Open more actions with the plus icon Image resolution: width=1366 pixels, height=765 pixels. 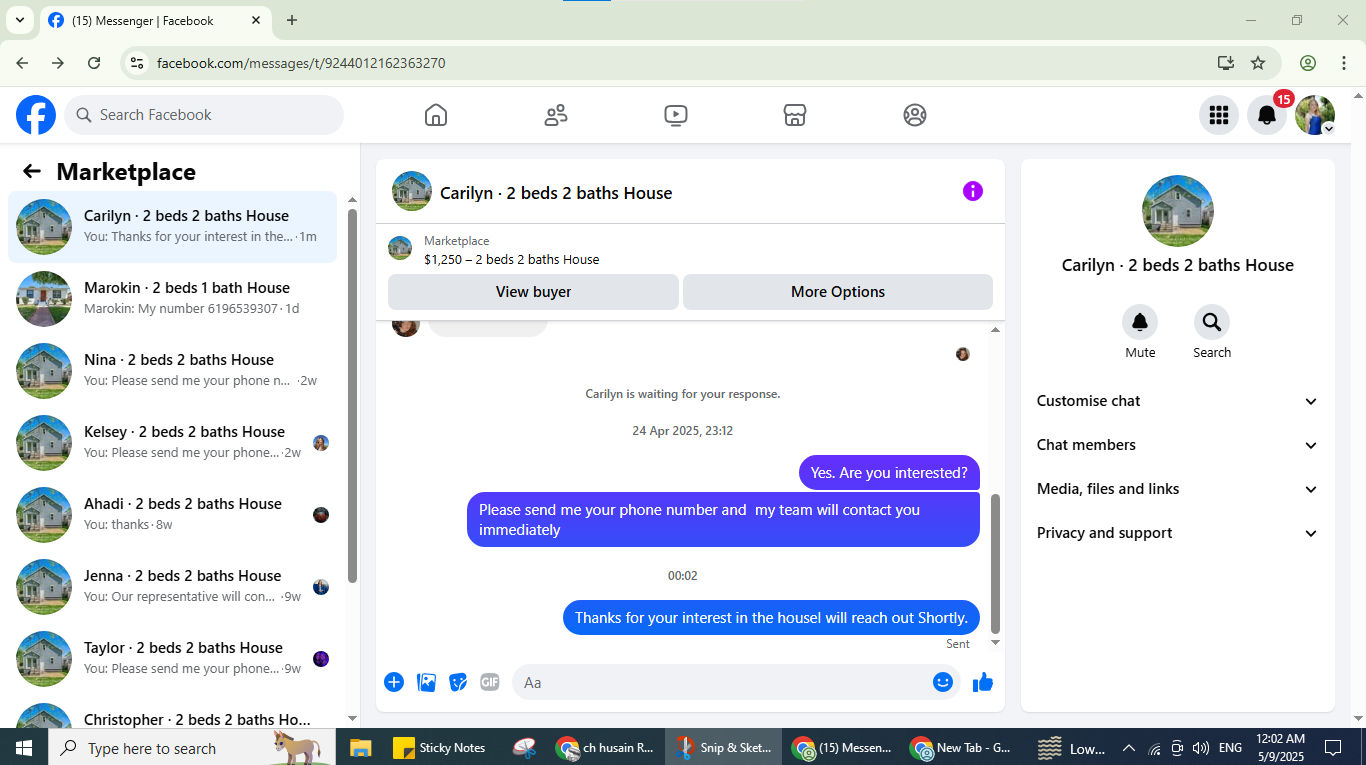tap(394, 682)
